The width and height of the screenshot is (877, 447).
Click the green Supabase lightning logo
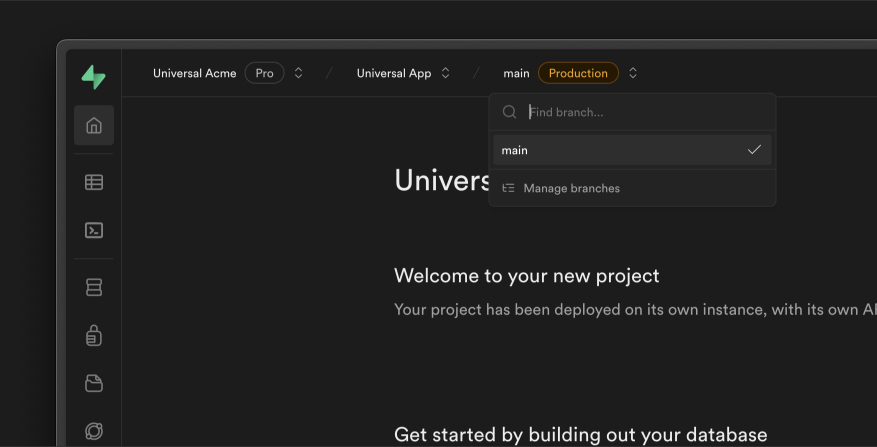click(x=93, y=77)
